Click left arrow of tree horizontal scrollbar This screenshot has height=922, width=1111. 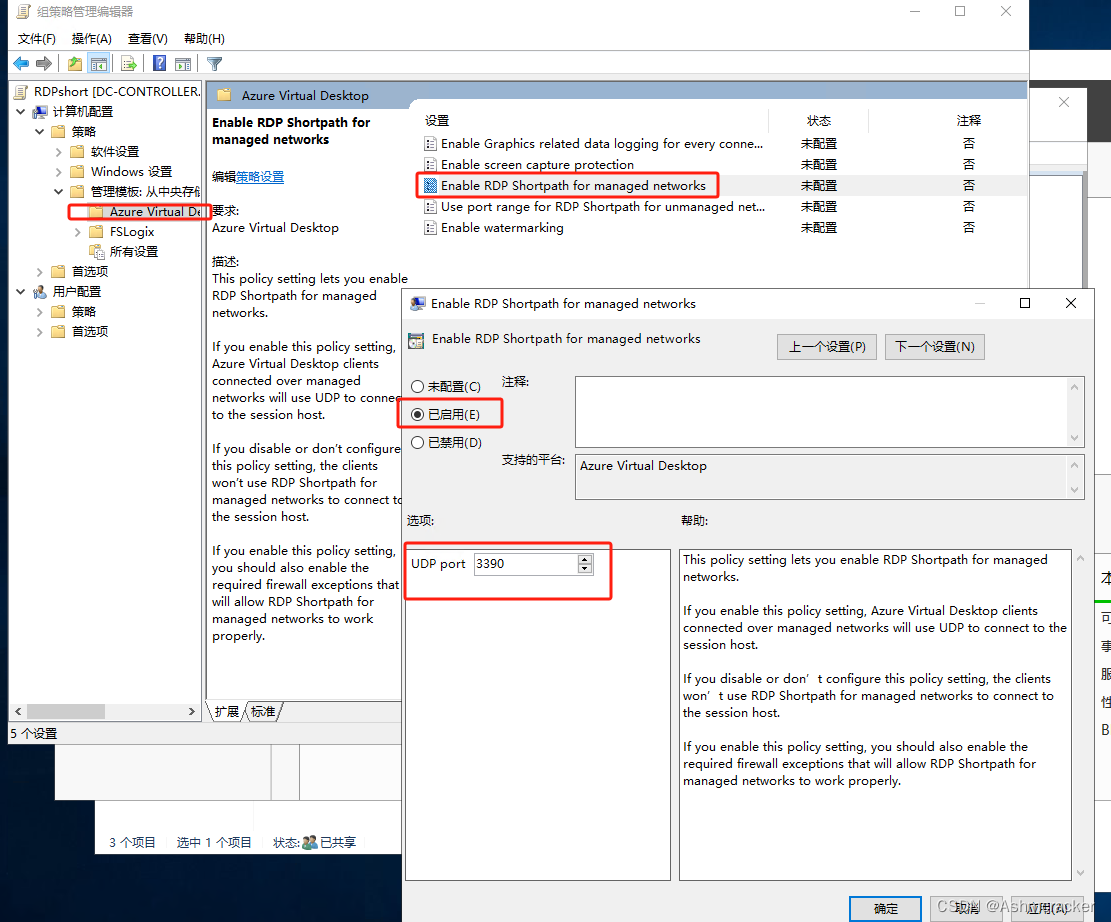click(18, 712)
